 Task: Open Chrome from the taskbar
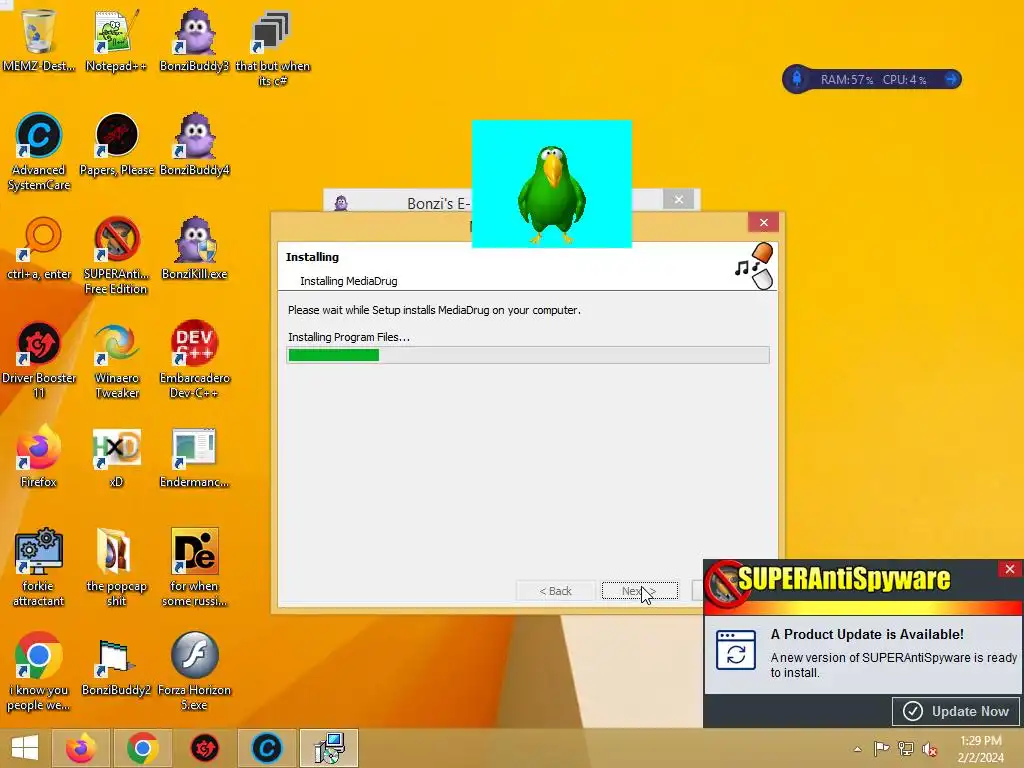pos(142,748)
